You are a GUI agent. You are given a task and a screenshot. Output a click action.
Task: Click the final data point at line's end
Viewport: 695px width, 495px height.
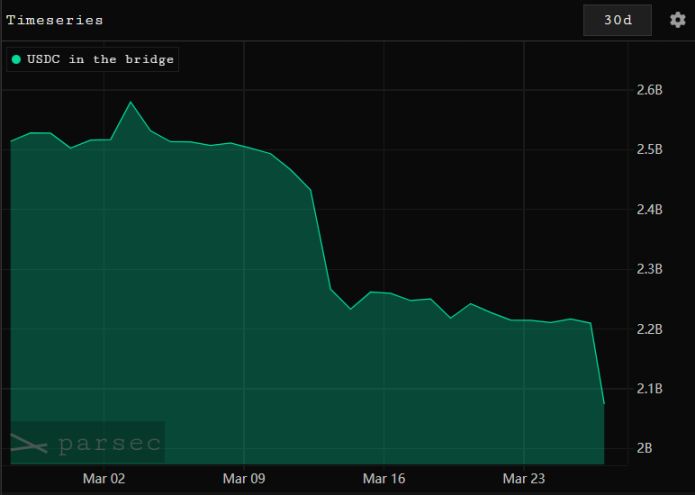tap(604, 403)
